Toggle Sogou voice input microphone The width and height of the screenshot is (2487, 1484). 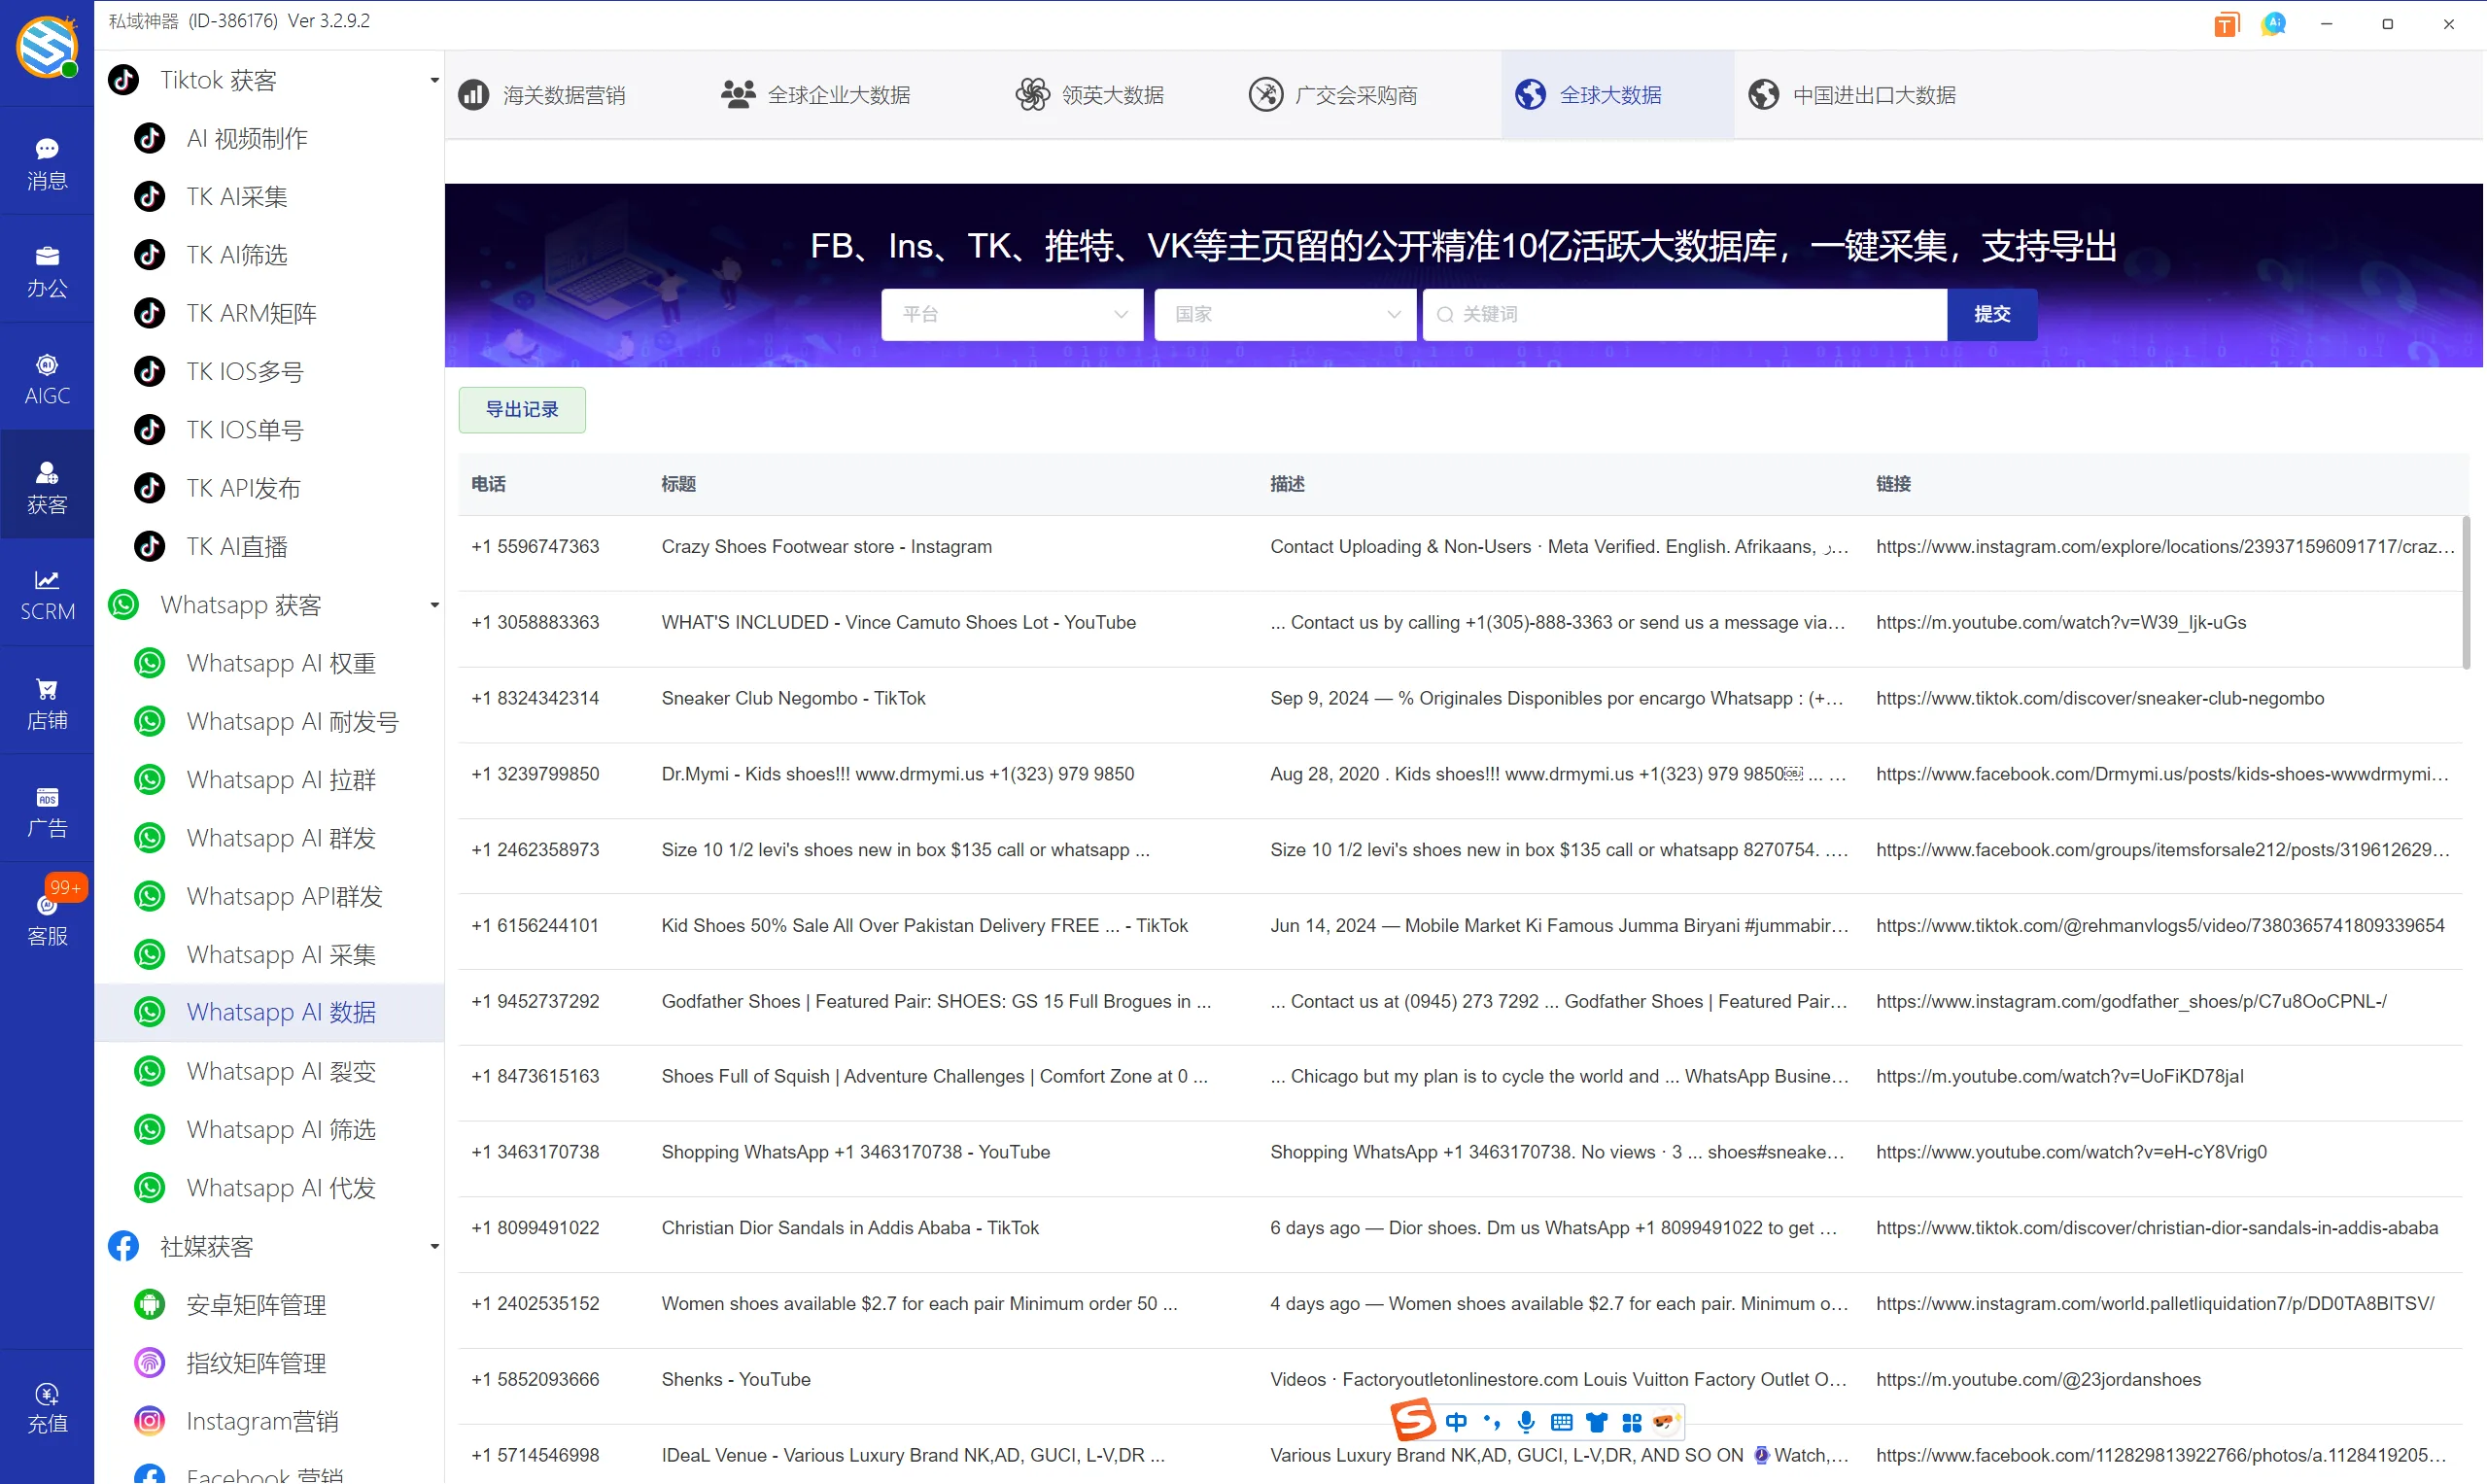pos(1526,1421)
